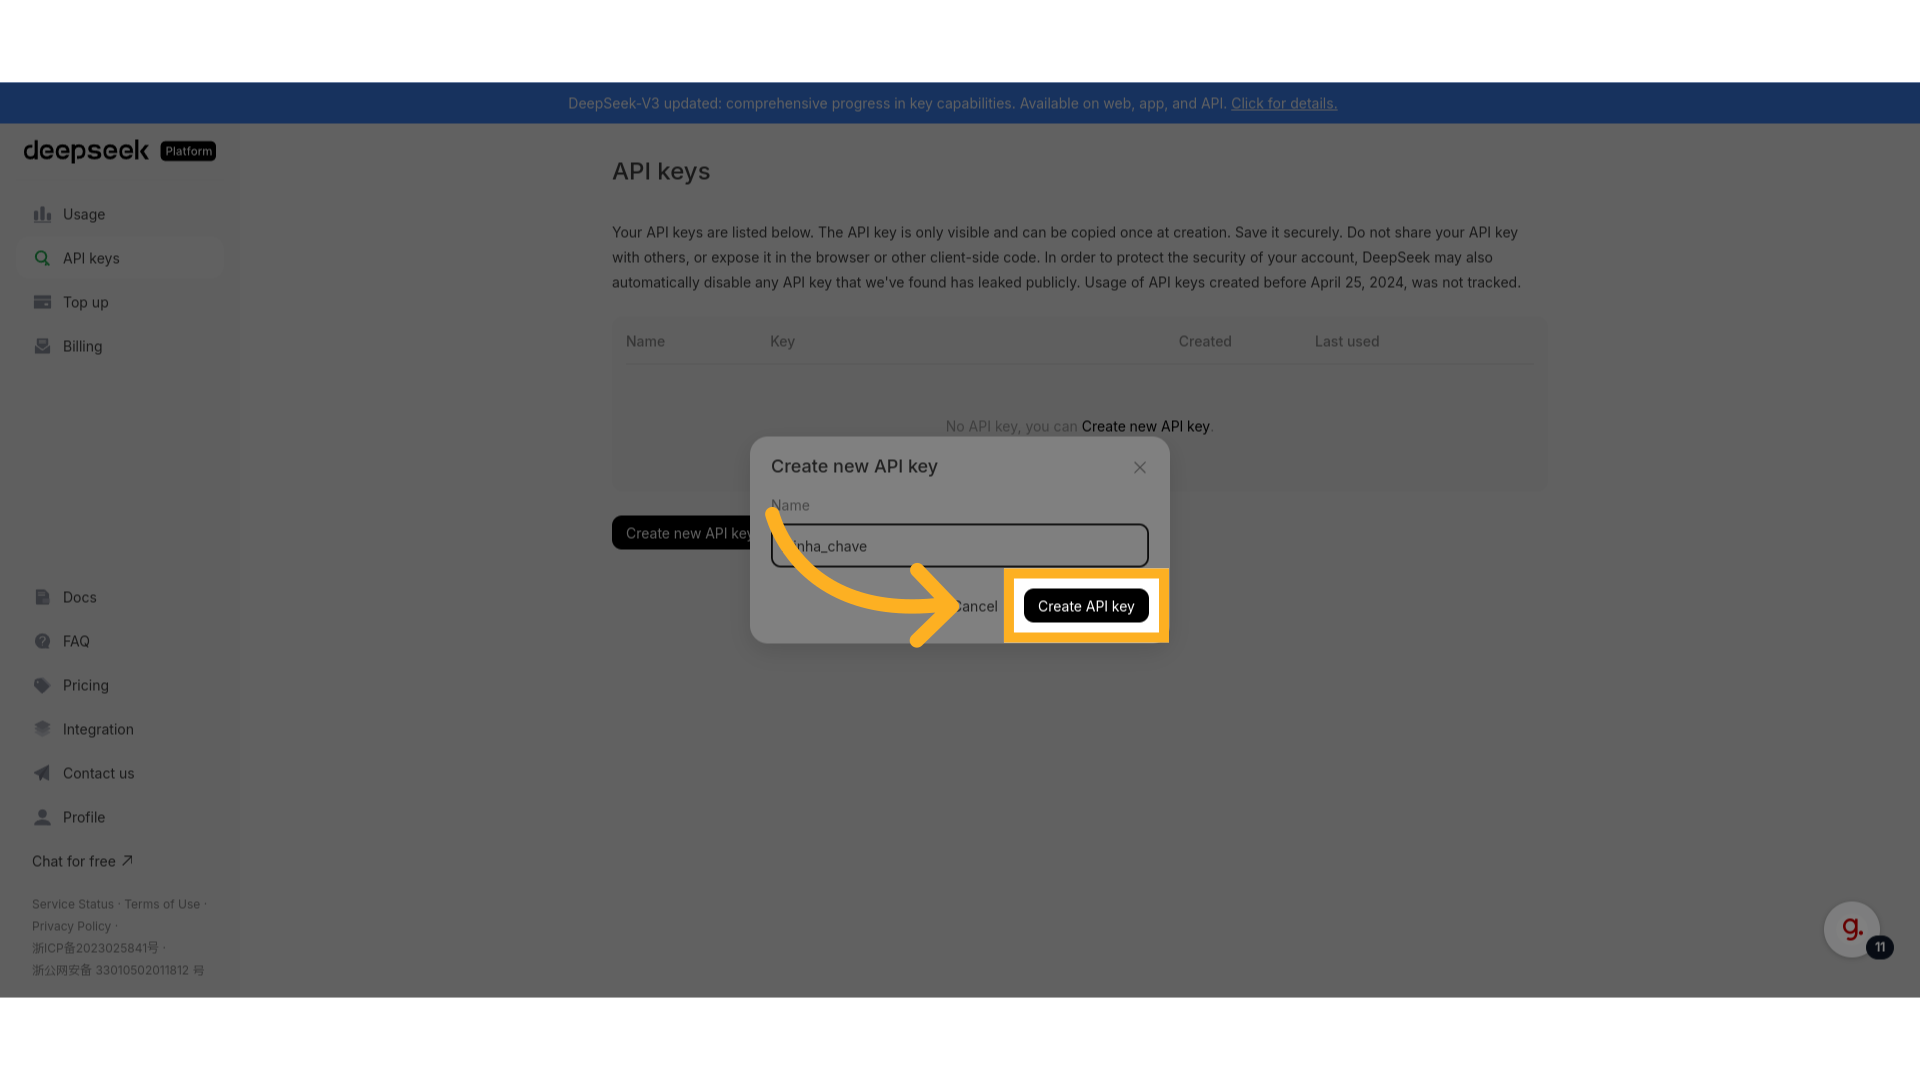Open Pricing from sidebar
1920x1080 pixels.
point(119,685)
